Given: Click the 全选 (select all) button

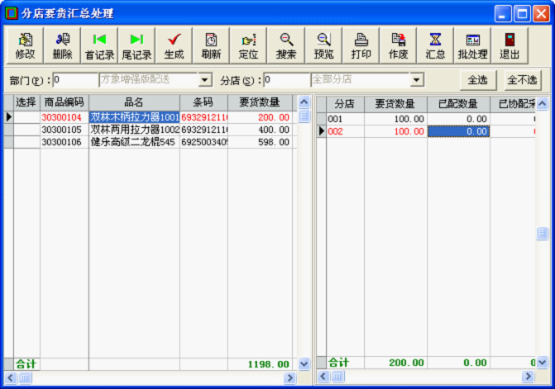Looking at the screenshot, I should [x=478, y=80].
